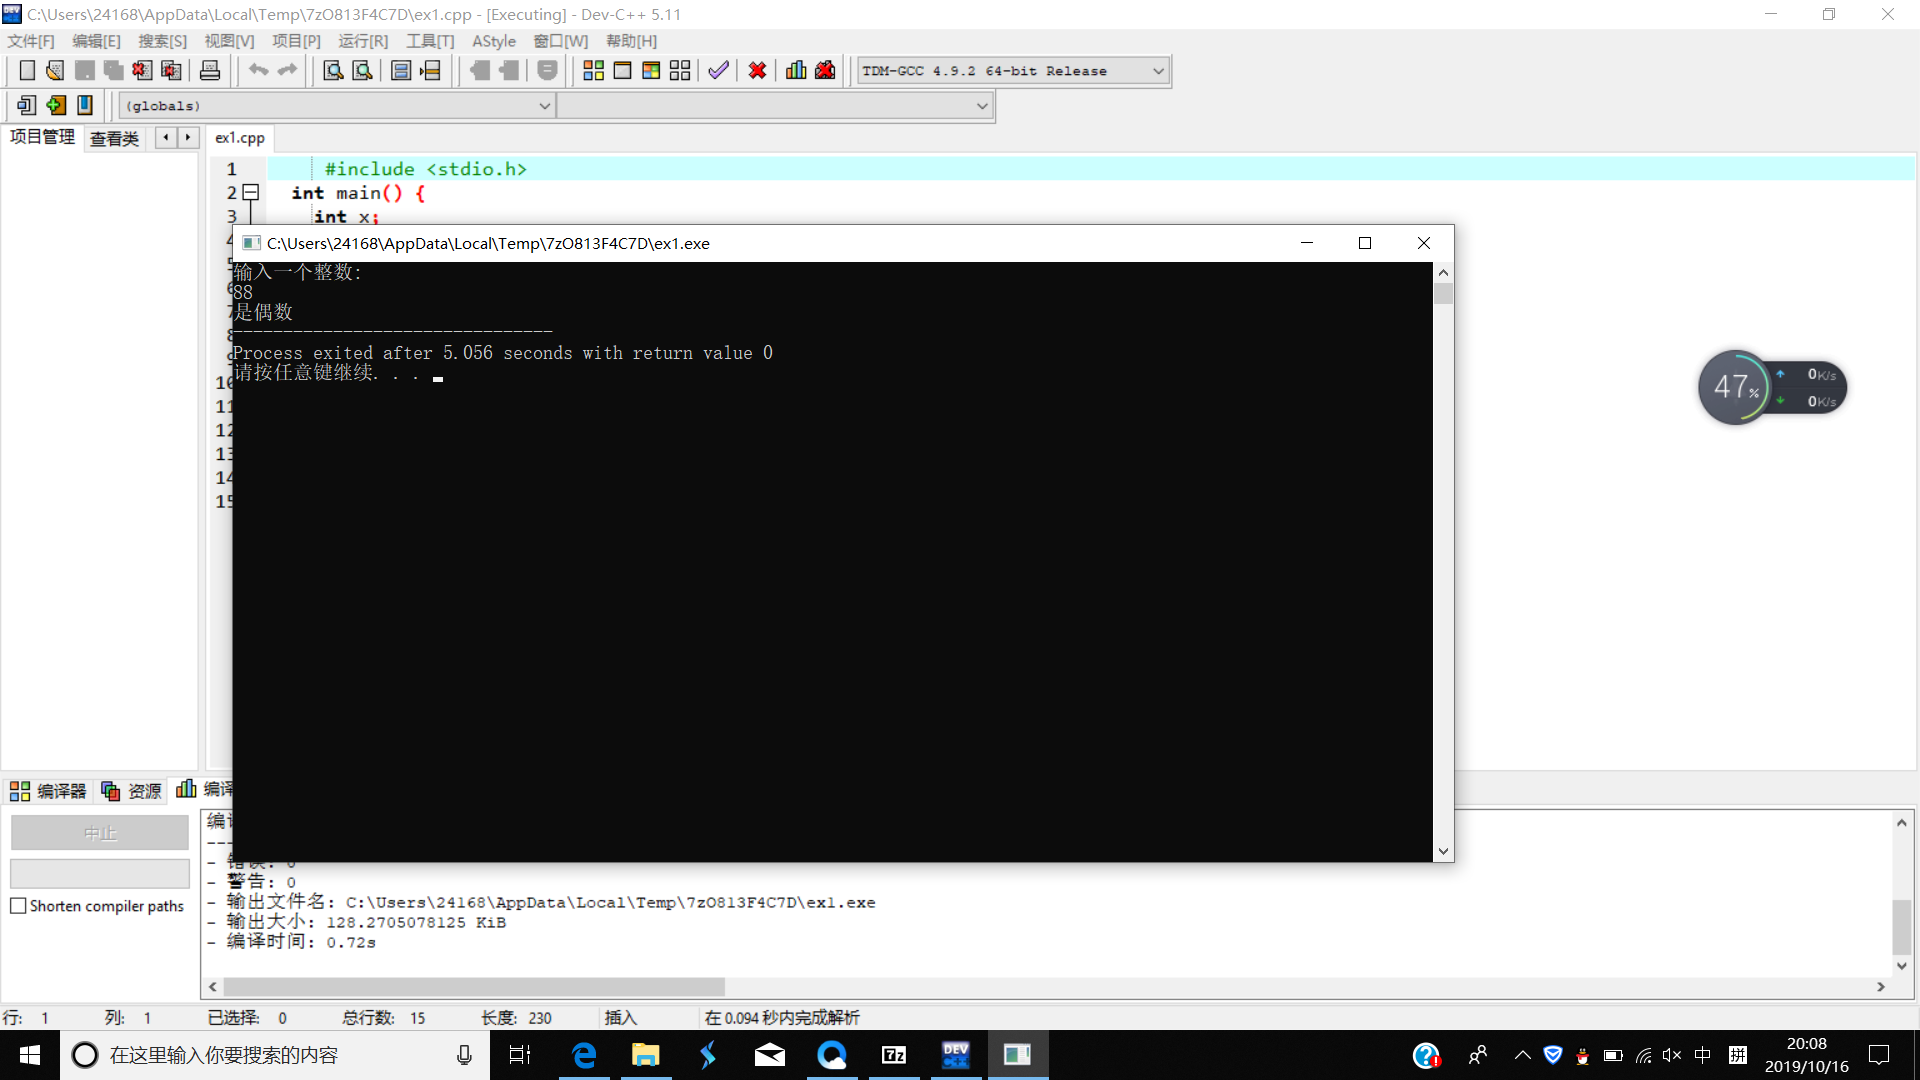Click the red X stop execution icon
The image size is (1920, 1080).
757,71
